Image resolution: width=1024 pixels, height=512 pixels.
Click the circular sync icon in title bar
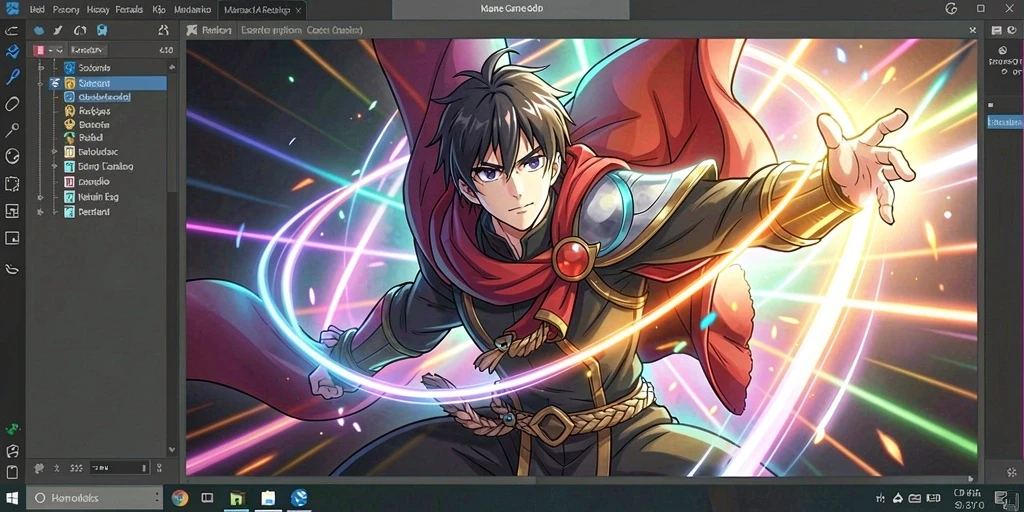tap(951, 8)
